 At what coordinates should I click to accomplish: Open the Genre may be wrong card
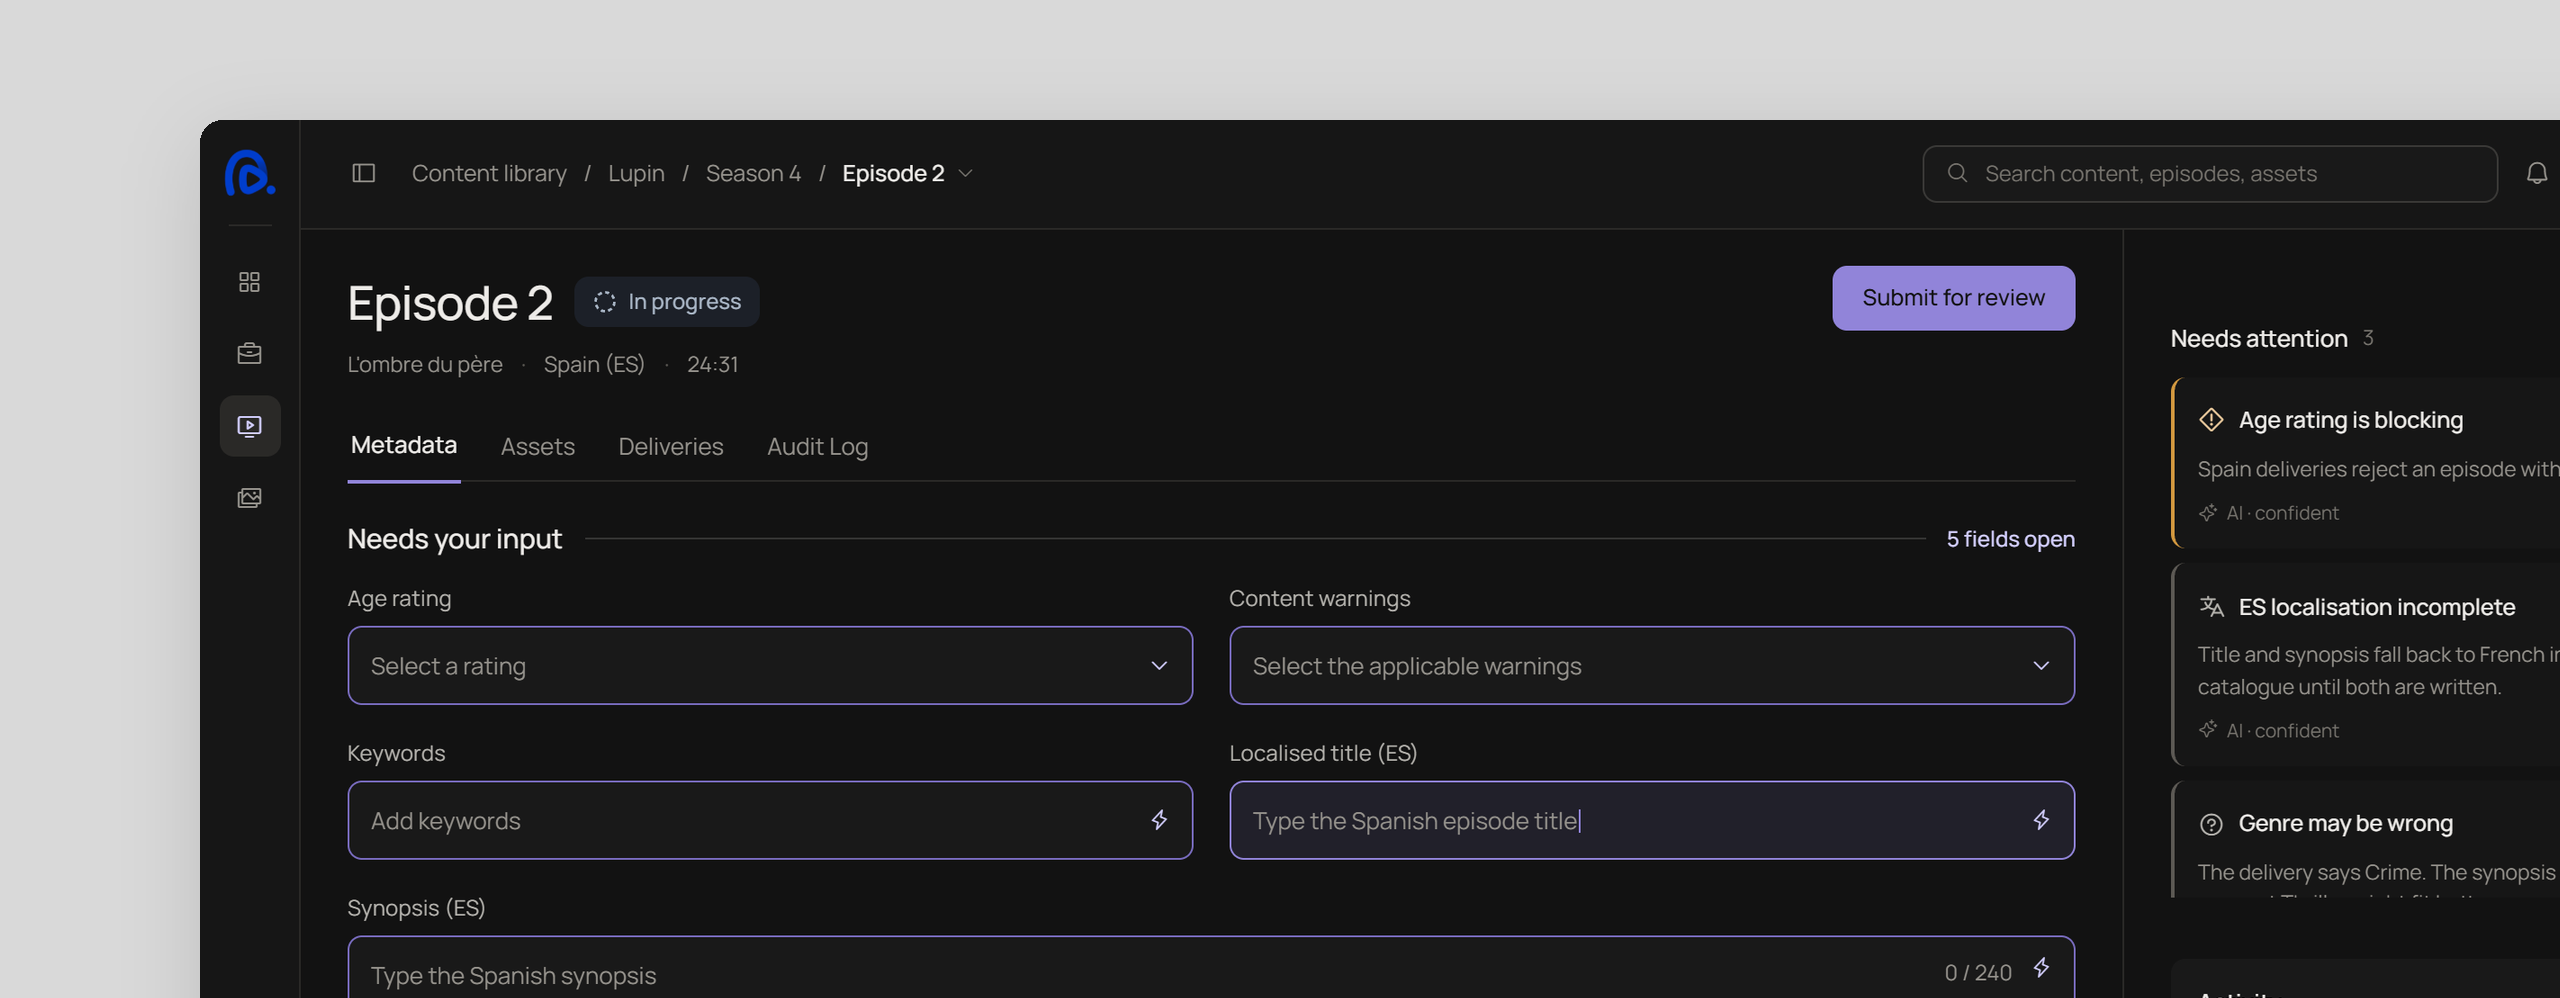(2366, 840)
